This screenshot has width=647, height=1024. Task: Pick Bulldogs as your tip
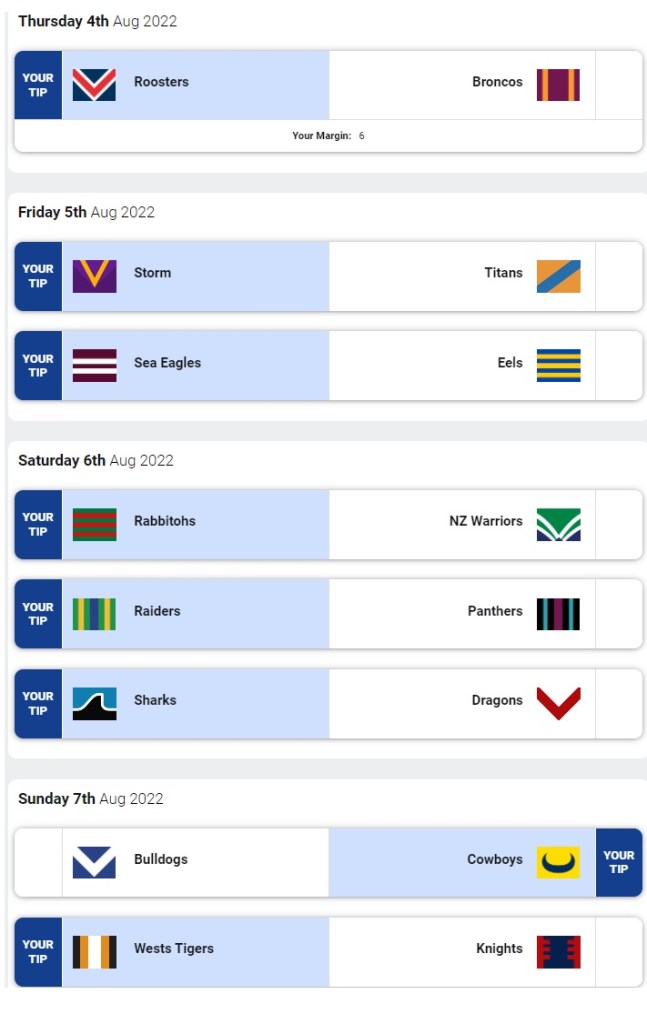pos(161,860)
